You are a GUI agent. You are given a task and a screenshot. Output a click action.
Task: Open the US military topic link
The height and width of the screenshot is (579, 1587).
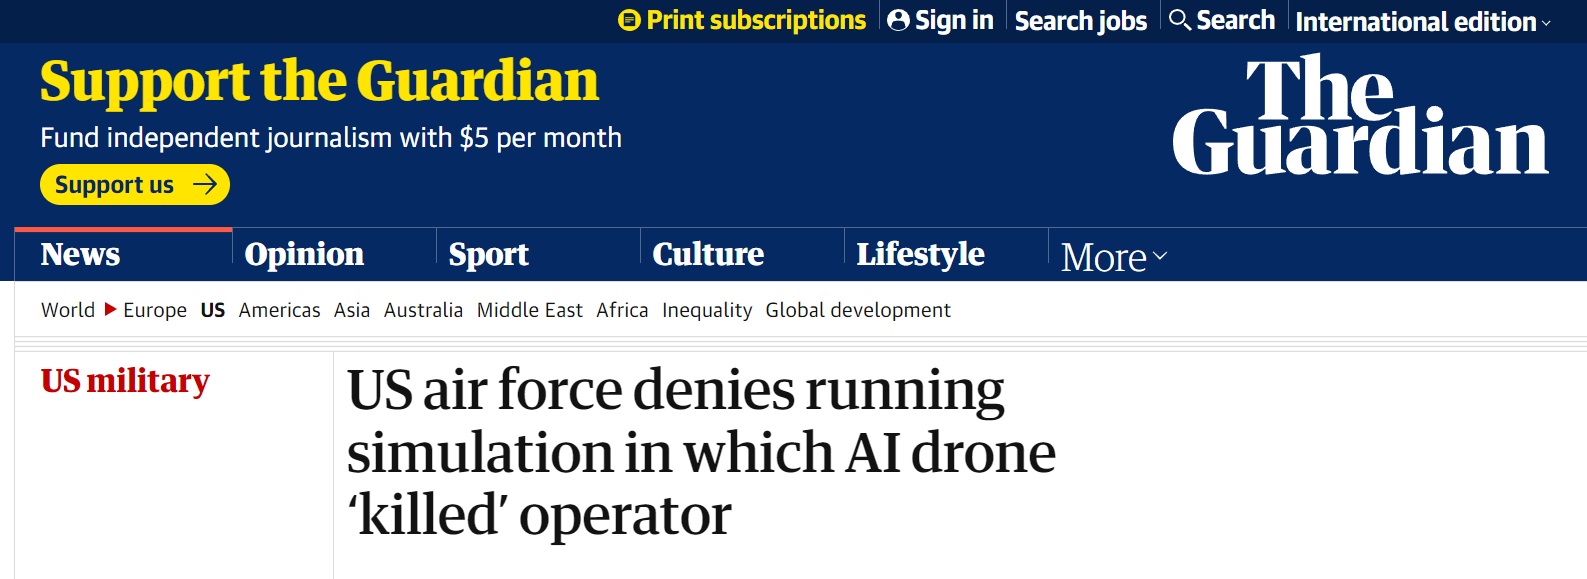pos(125,381)
